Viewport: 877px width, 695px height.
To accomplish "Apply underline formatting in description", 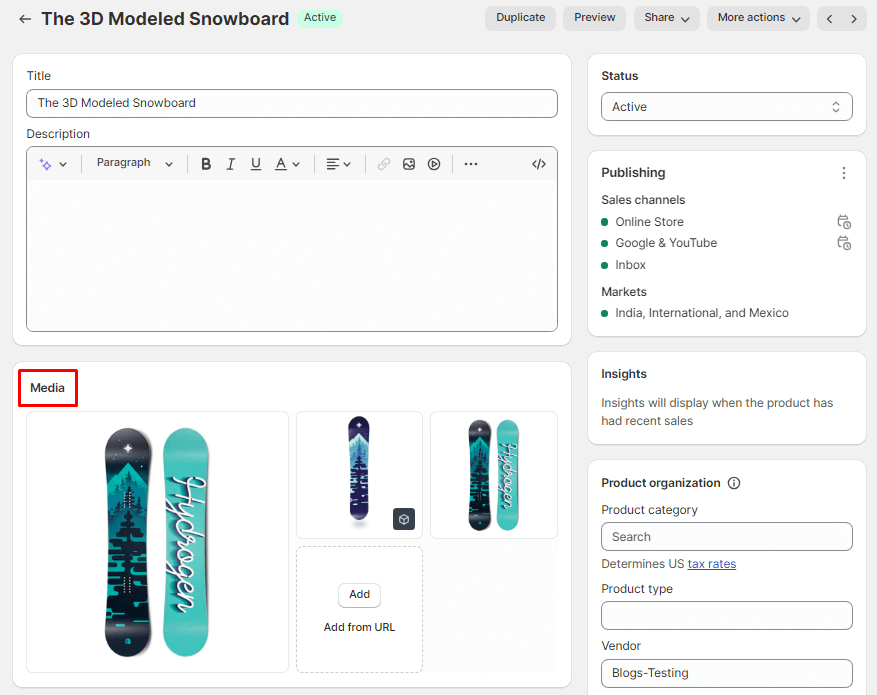I will [x=256, y=164].
